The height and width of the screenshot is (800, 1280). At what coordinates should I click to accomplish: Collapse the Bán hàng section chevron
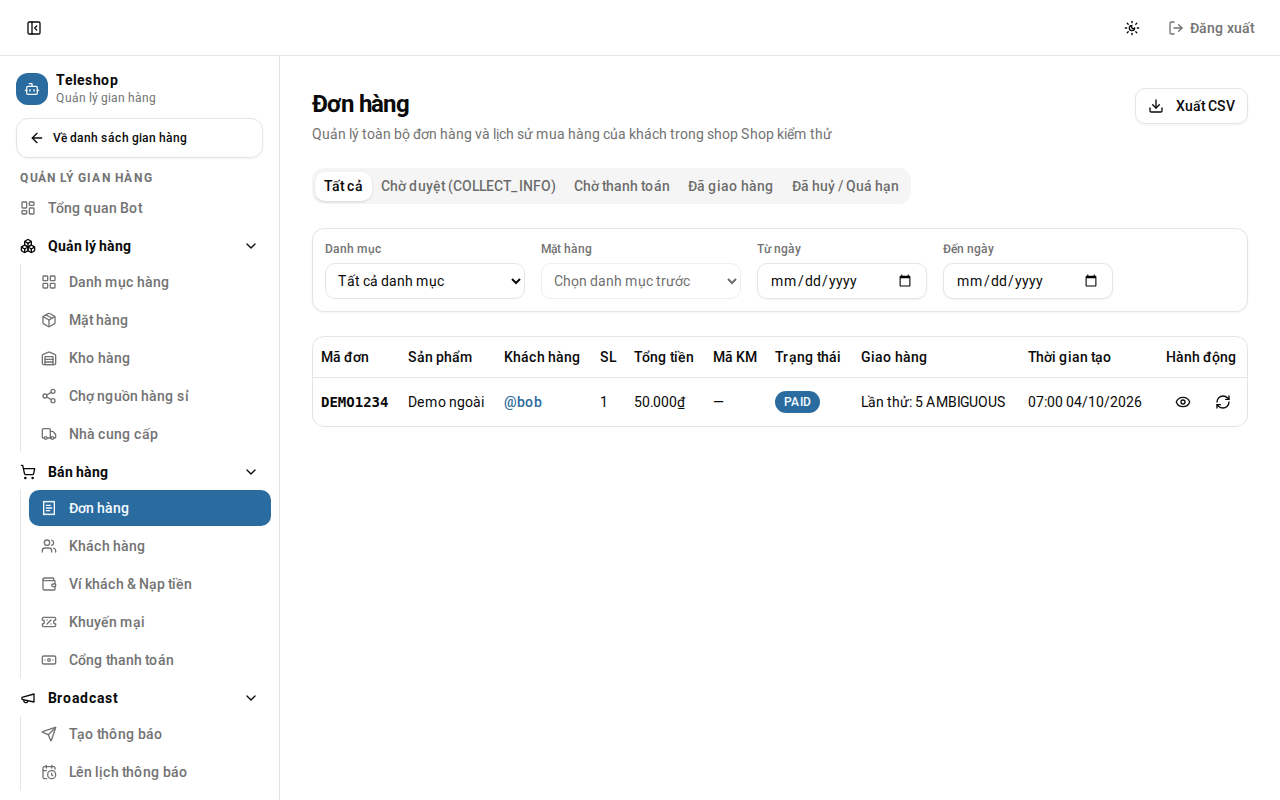(x=251, y=472)
